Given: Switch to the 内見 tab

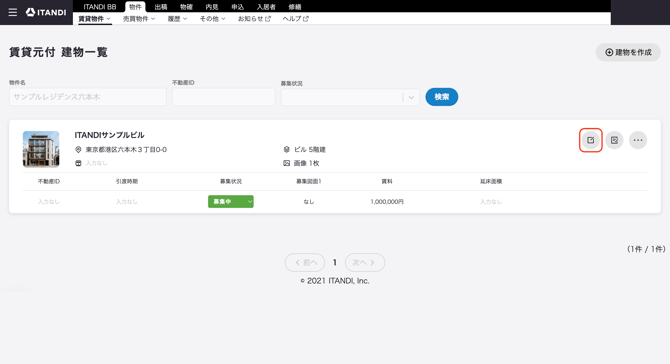Looking at the screenshot, I should pos(212,7).
